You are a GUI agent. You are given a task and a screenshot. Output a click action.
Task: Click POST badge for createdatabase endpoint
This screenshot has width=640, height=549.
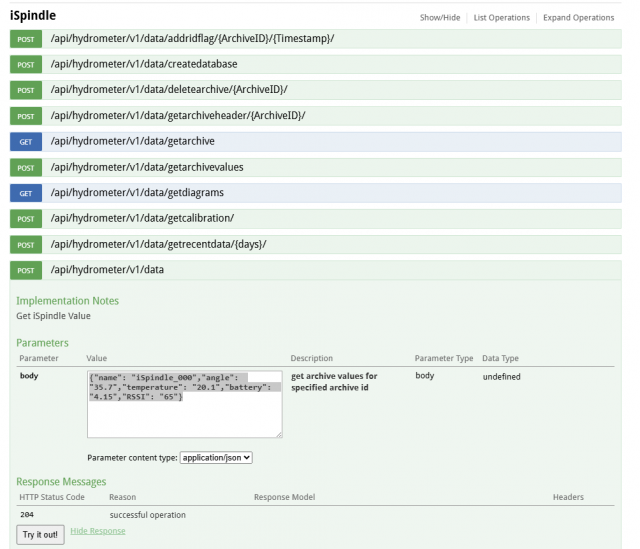(26, 64)
